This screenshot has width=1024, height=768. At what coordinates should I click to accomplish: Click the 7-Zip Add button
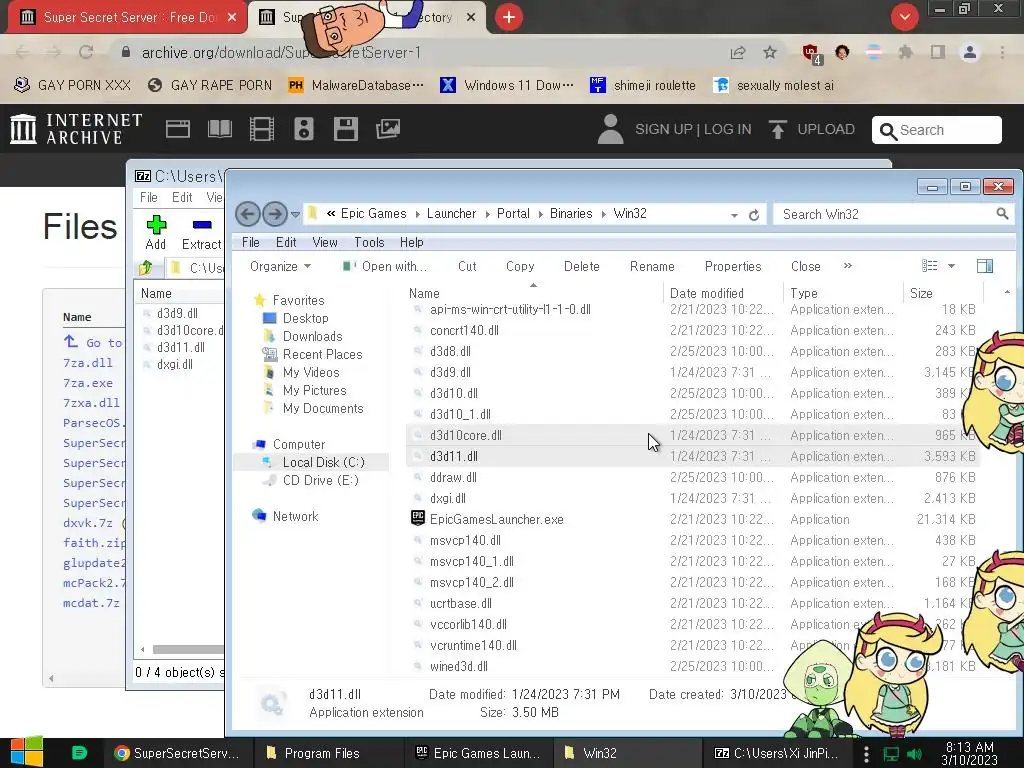click(155, 232)
